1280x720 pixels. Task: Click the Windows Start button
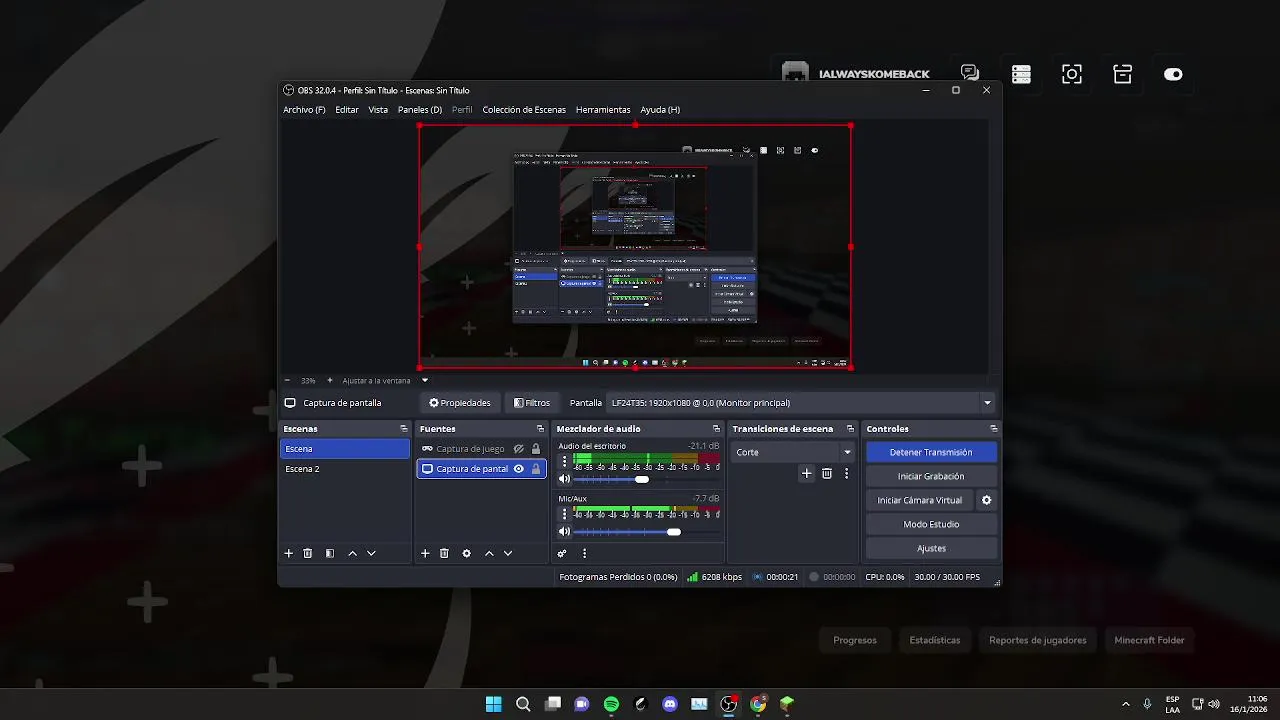pyautogui.click(x=493, y=704)
